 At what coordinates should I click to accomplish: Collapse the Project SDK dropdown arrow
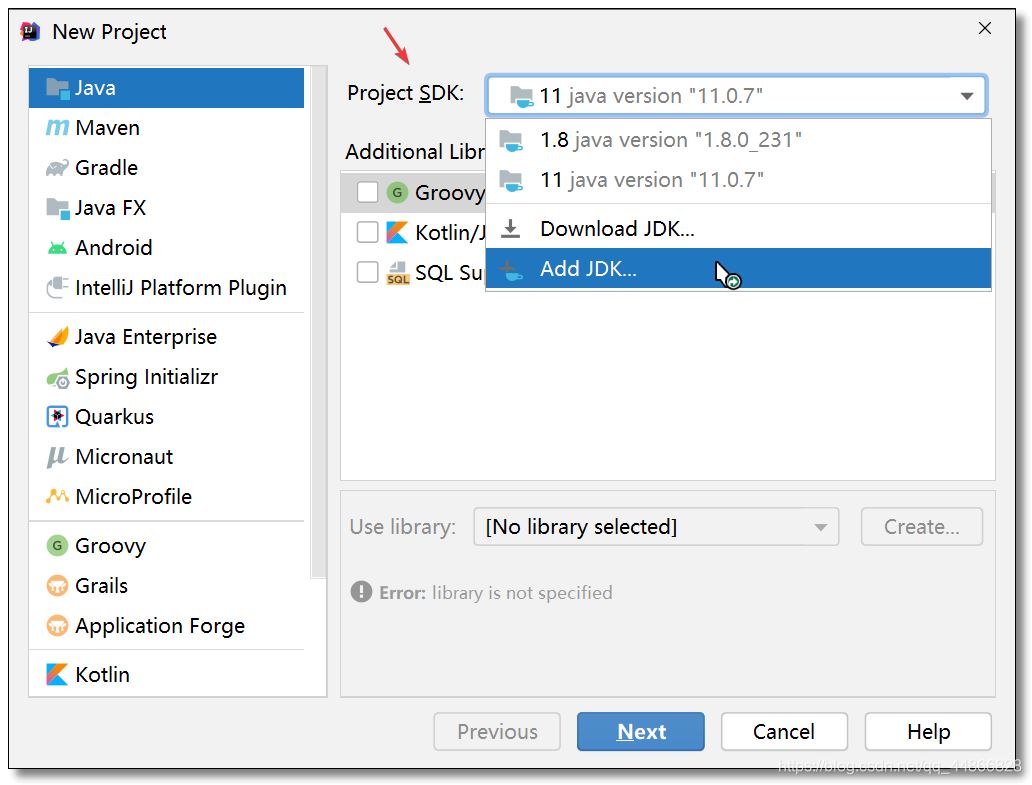(966, 96)
